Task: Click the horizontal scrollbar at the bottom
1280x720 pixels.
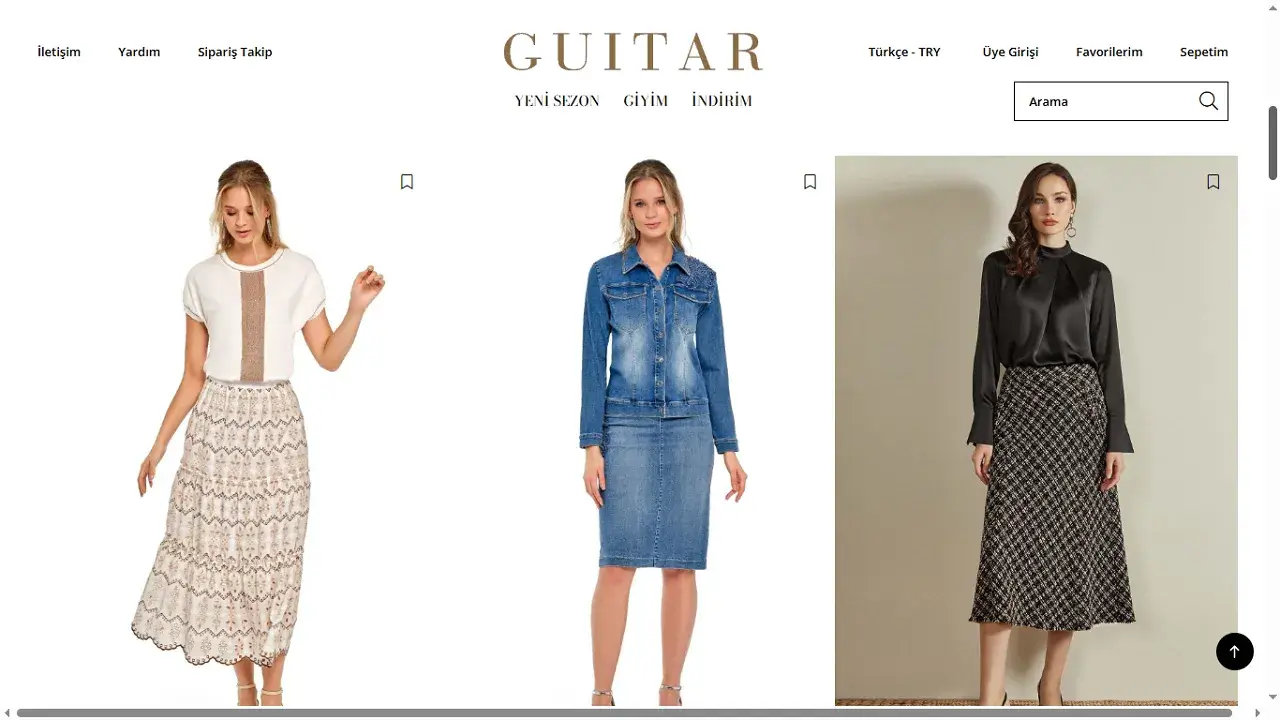Action: click(x=625, y=713)
